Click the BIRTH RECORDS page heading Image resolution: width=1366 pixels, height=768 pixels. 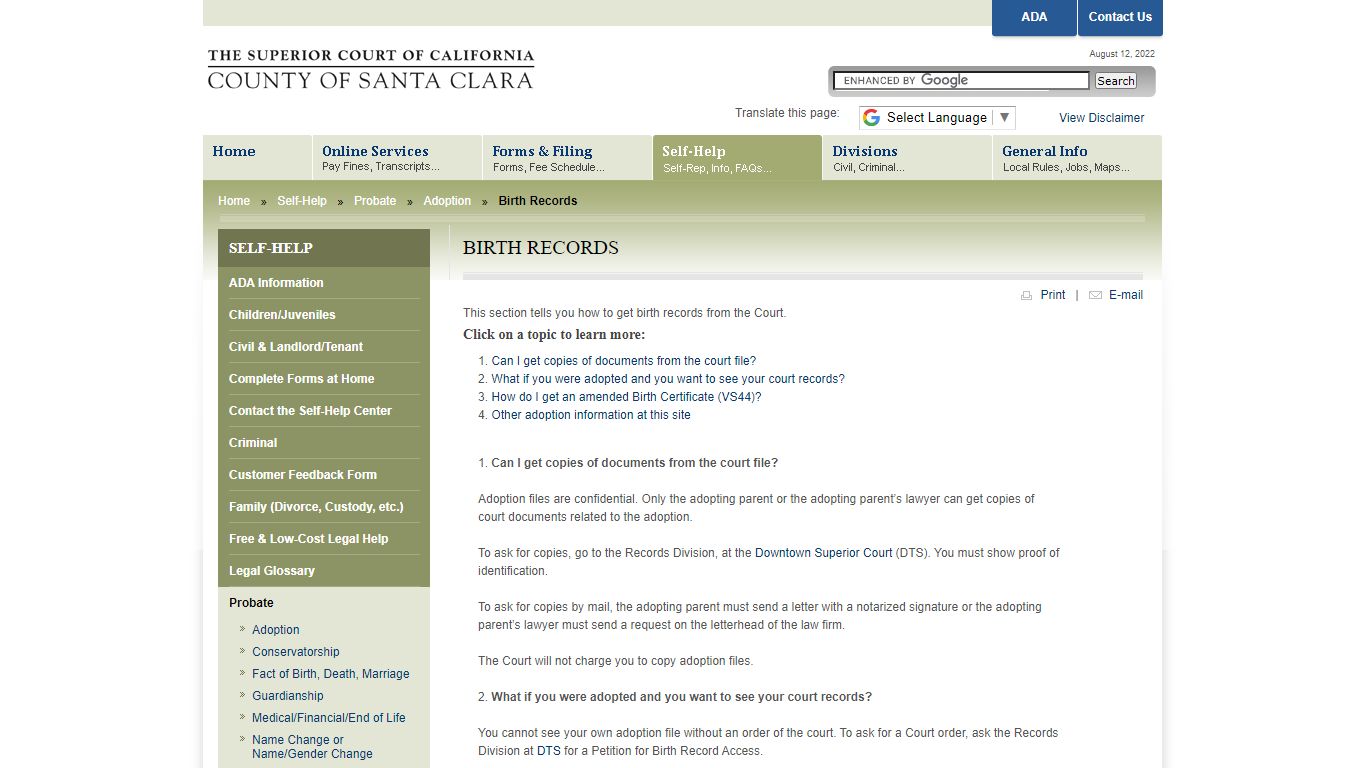tap(541, 248)
